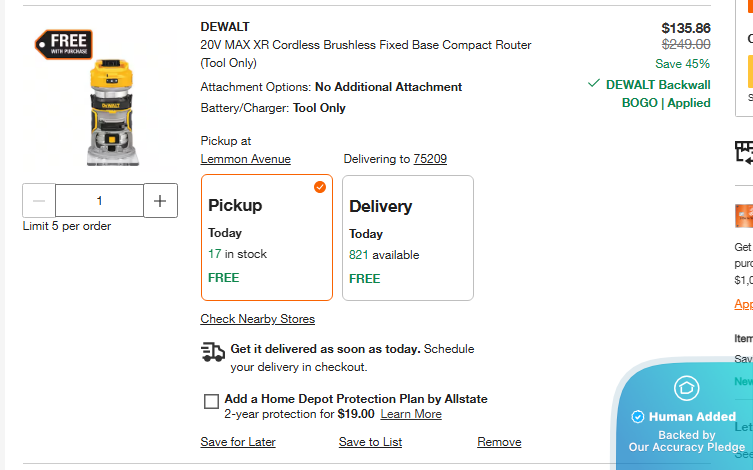
Task: Remove the router from cart
Action: click(499, 442)
